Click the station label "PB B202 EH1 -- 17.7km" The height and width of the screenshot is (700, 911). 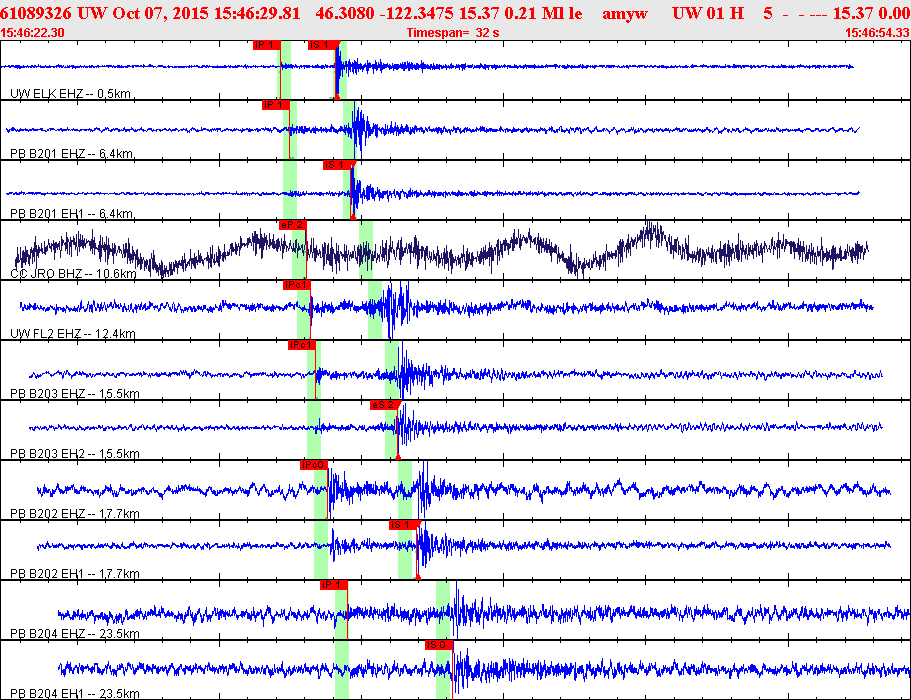pyautogui.click(x=74, y=574)
